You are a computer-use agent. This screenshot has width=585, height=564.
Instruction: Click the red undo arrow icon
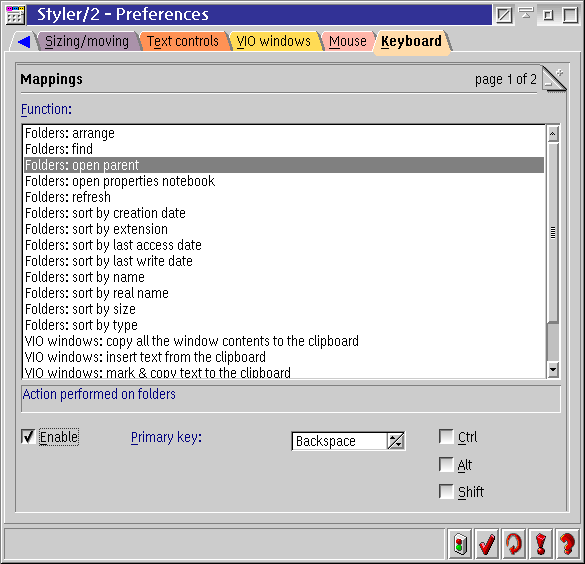tap(514, 544)
